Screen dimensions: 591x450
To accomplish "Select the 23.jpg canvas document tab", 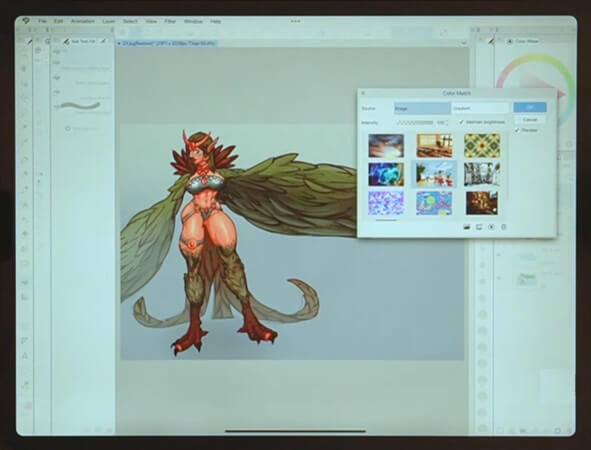I will (167, 44).
